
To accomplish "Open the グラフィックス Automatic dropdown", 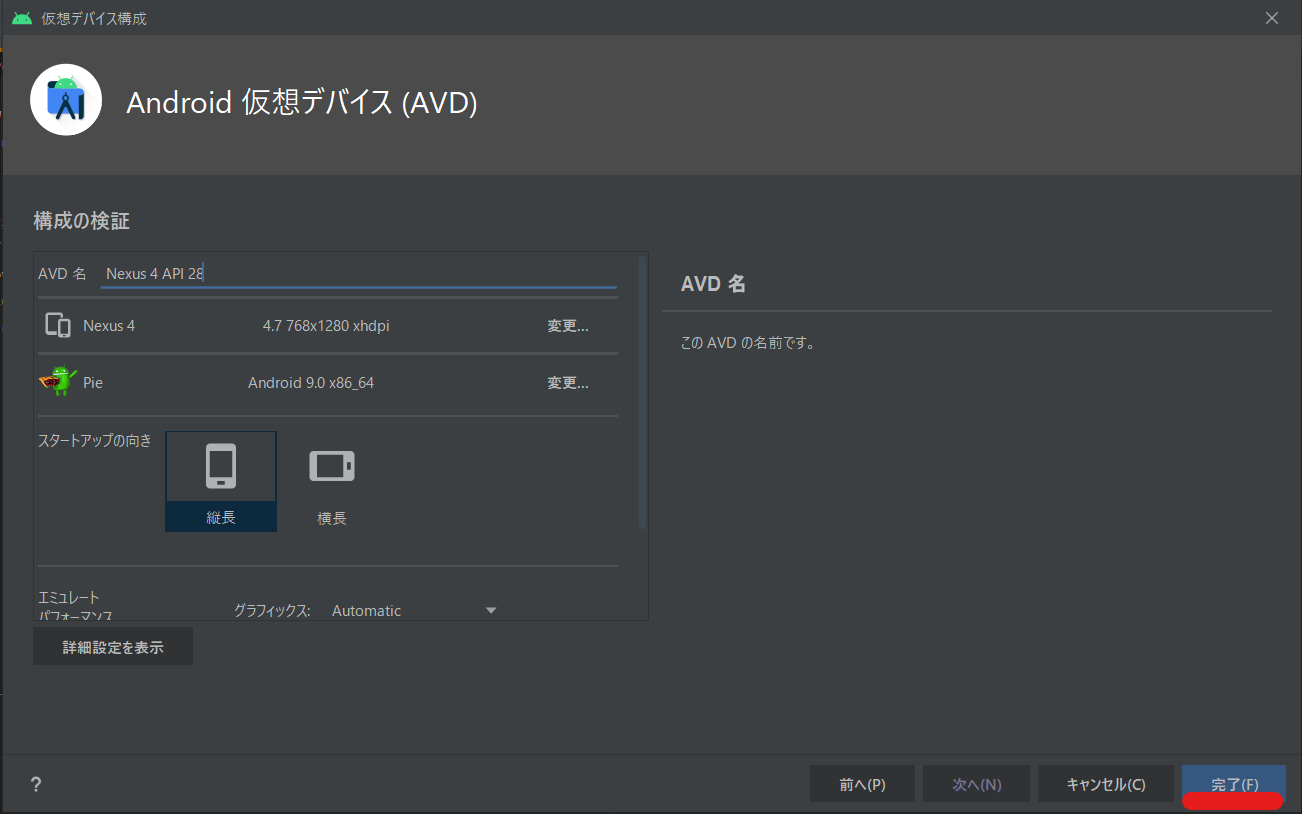I will pyautogui.click(x=414, y=610).
